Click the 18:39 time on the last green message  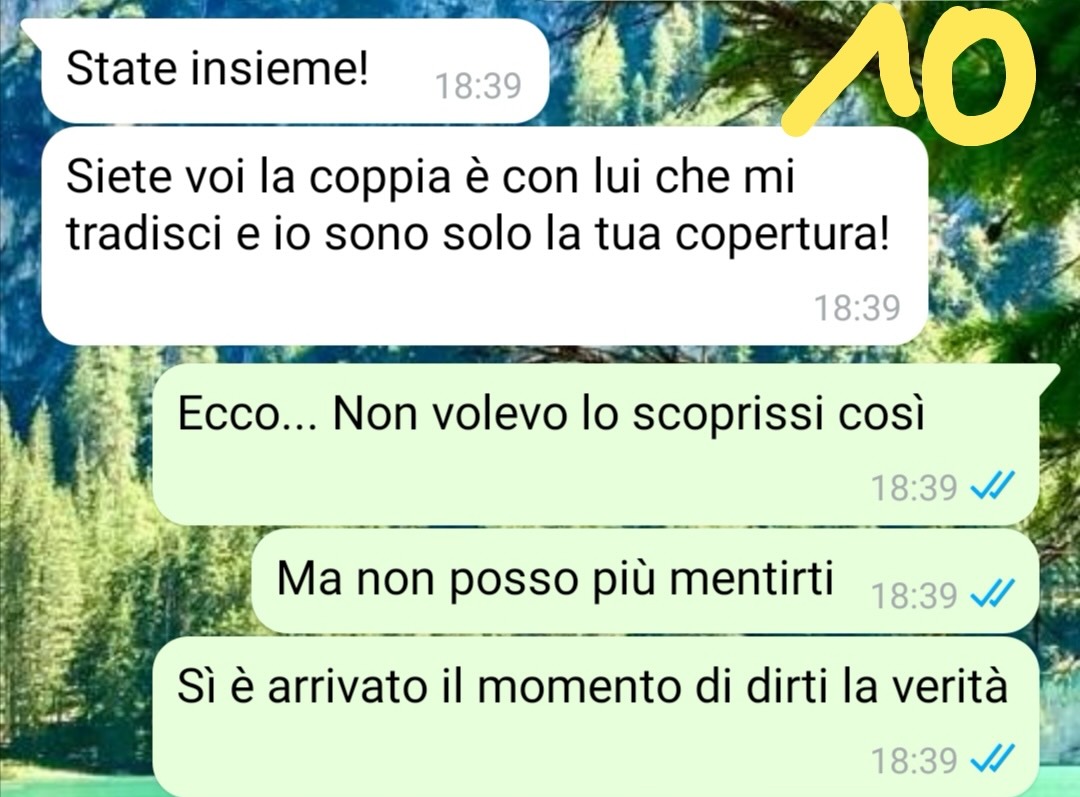[x=914, y=760]
